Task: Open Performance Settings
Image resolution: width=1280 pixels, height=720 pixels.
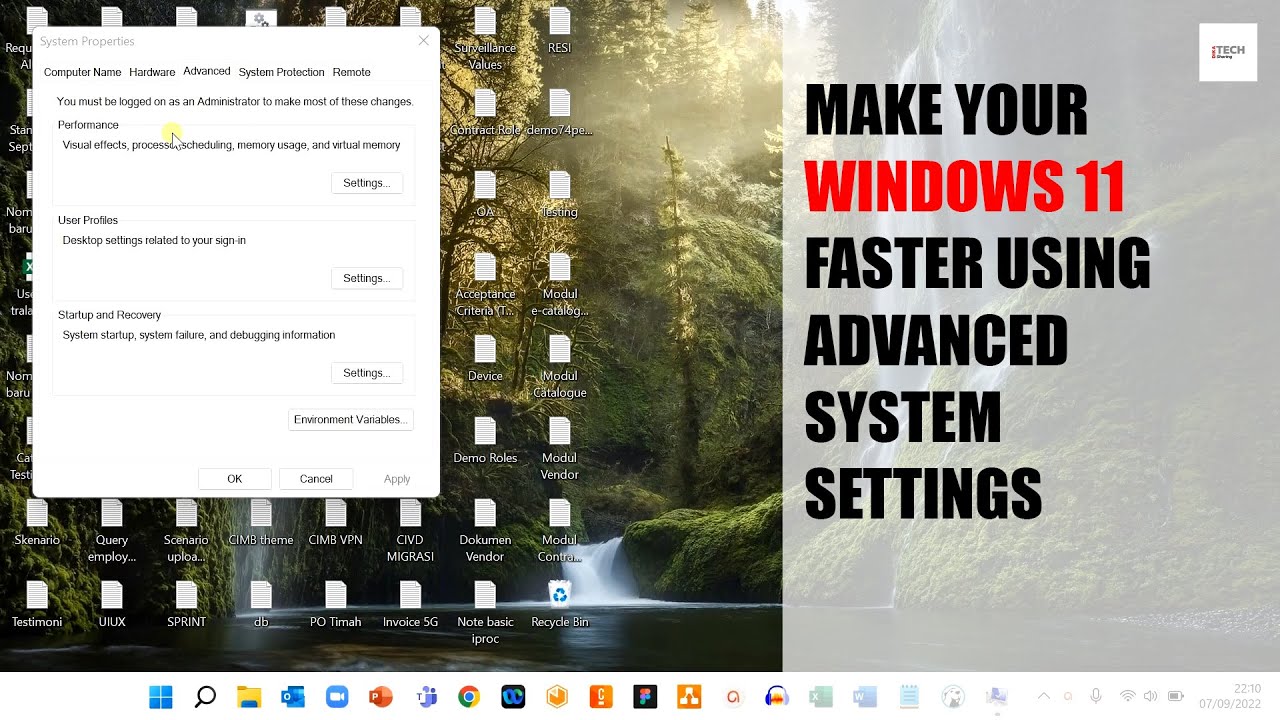Action: (x=367, y=183)
